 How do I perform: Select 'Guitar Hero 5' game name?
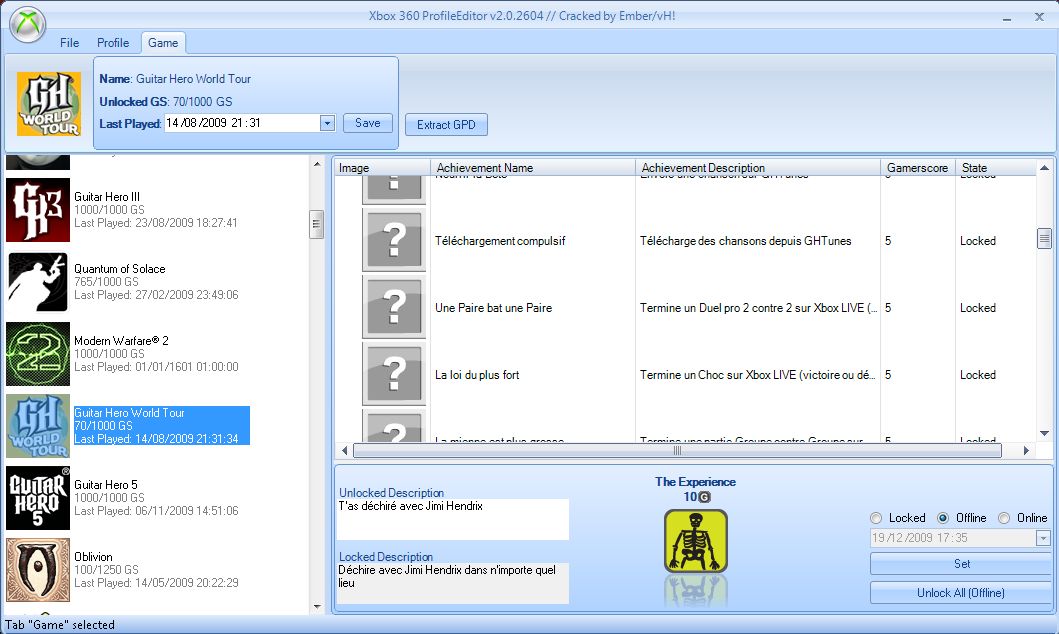pyautogui.click(x=105, y=485)
